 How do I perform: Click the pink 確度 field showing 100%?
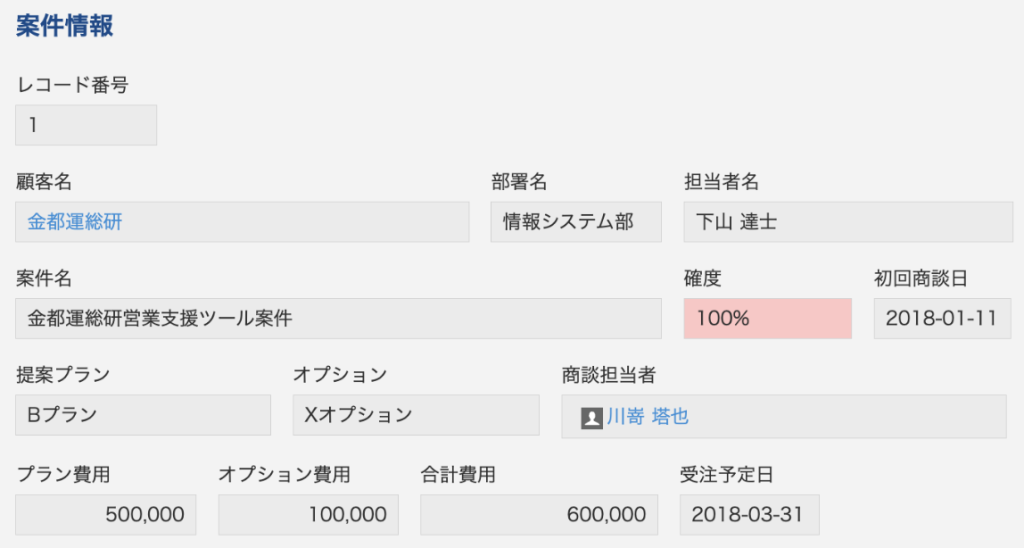tap(767, 319)
